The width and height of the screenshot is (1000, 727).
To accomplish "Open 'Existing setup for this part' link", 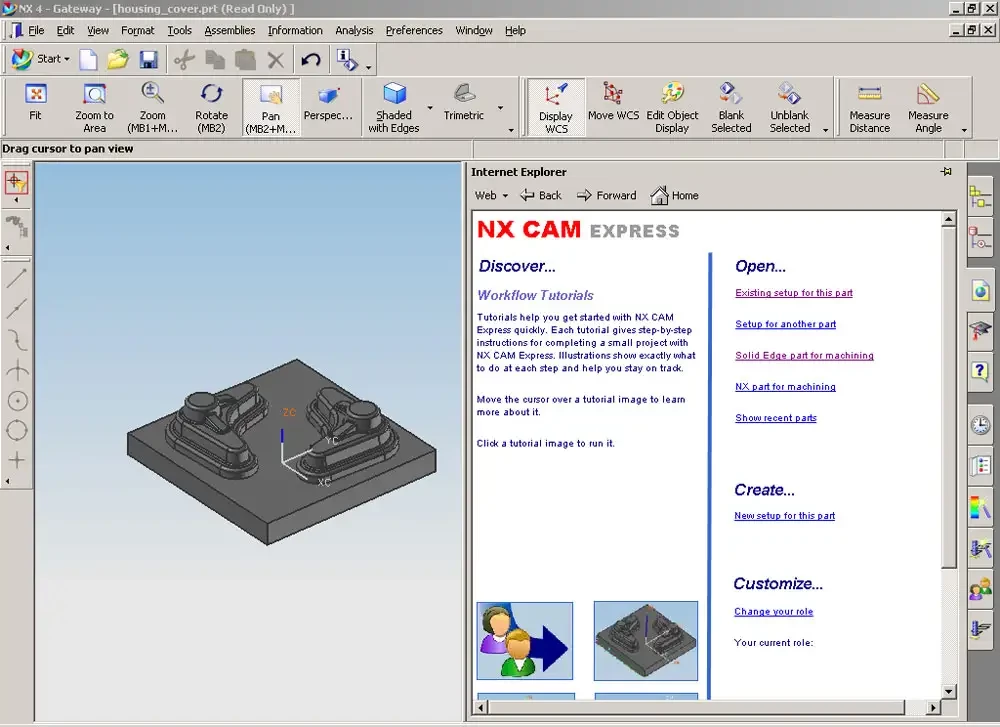I will click(x=793, y=293).
